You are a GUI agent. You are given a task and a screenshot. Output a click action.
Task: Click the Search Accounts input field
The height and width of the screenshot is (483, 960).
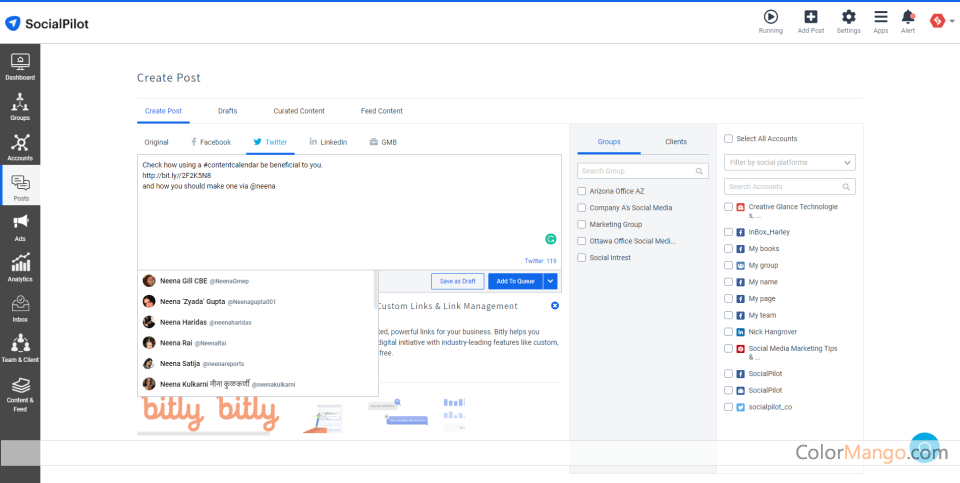click(x=790, y=187)
